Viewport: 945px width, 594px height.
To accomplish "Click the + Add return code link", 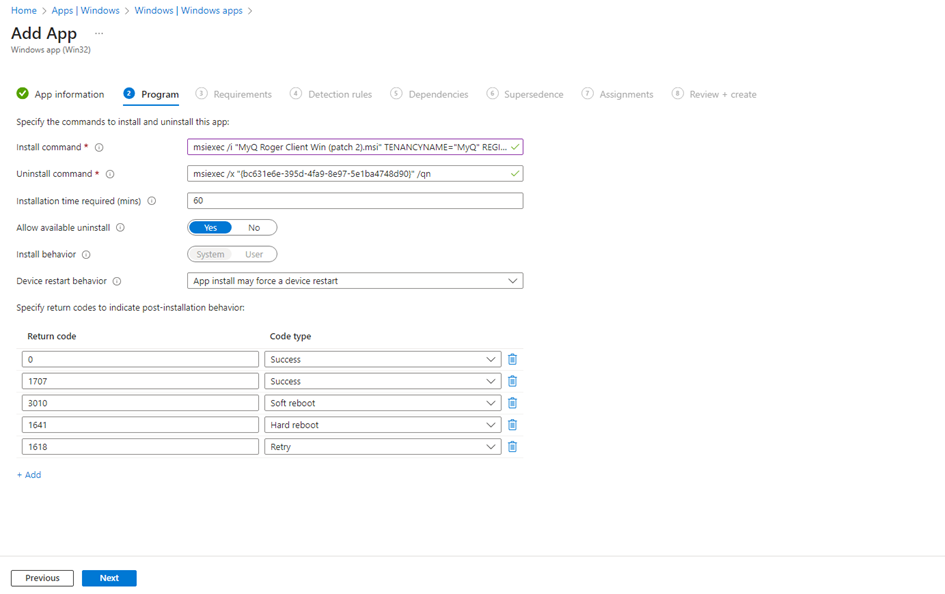I will pos(29,475).
